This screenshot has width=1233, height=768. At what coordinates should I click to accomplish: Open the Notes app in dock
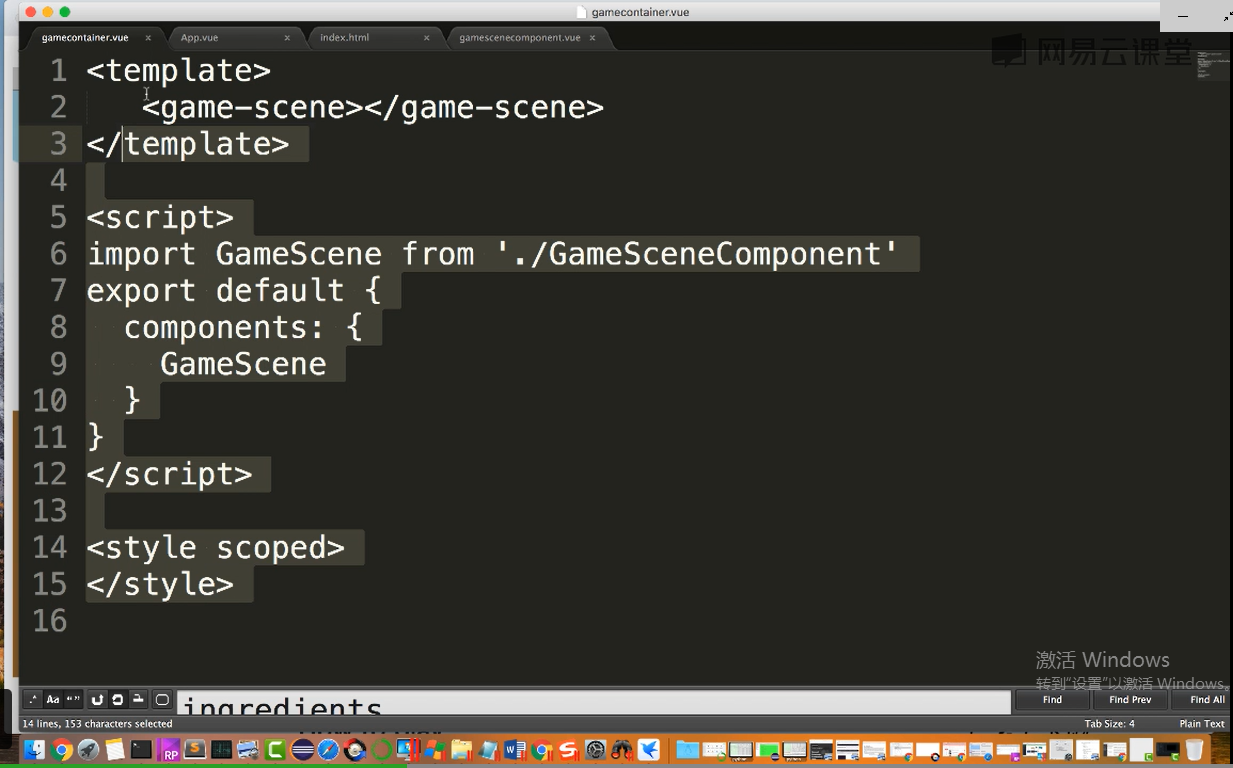click(115, 750)
